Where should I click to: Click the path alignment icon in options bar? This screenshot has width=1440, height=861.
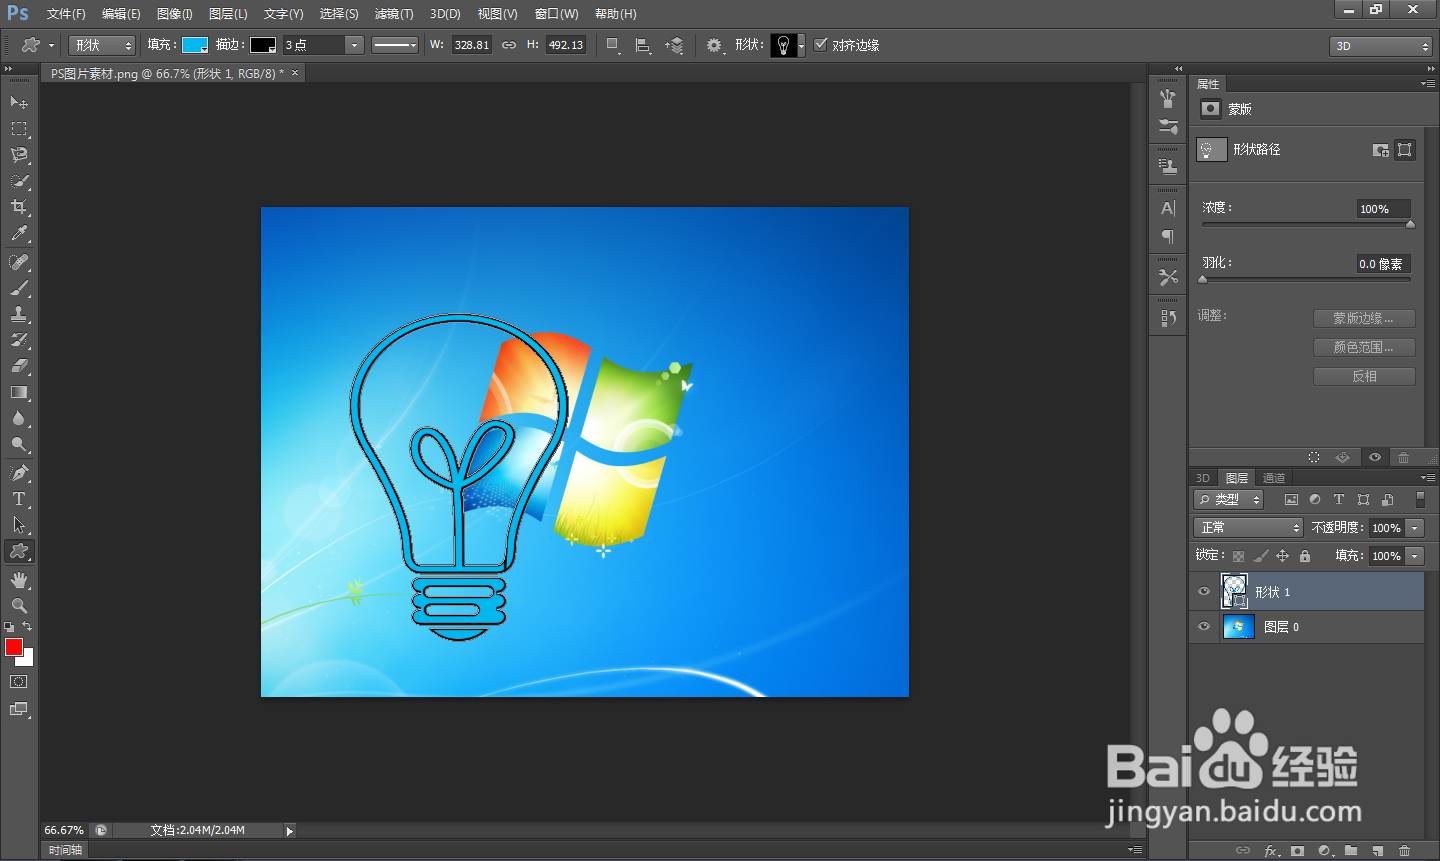643,45
